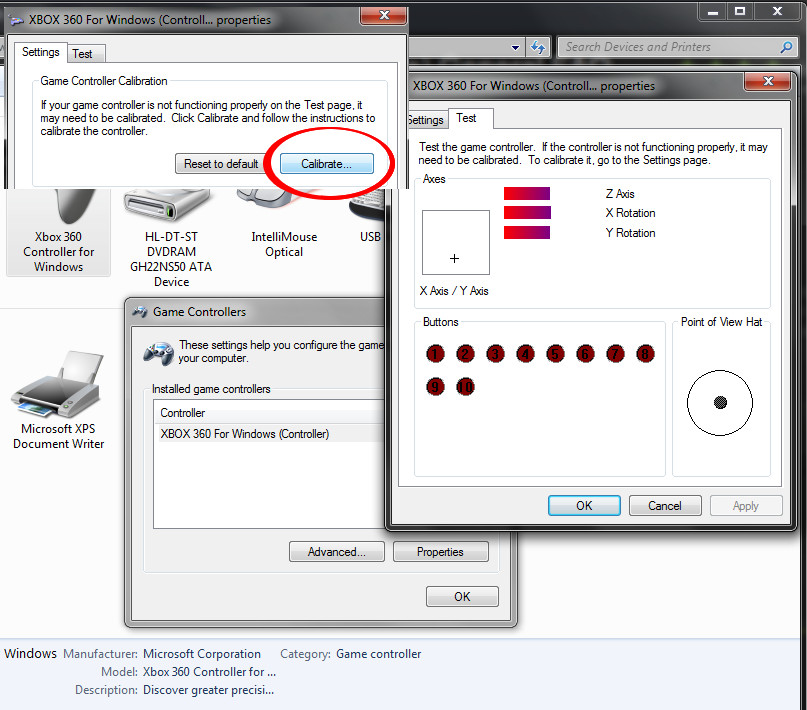Screen dimensions: 807x710
Task: Click Properties in Game Controllers window
Action: (x=440, y=552)
